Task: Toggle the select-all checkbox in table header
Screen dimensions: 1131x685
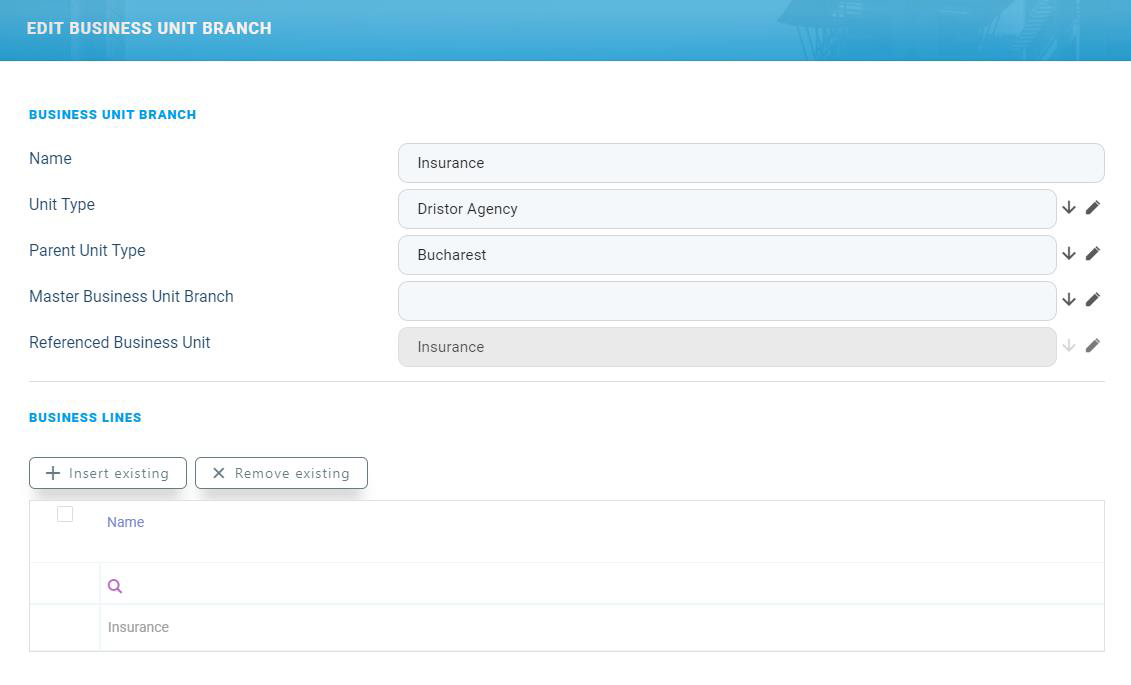Action: pyautogui.click(x=65, y=514)
